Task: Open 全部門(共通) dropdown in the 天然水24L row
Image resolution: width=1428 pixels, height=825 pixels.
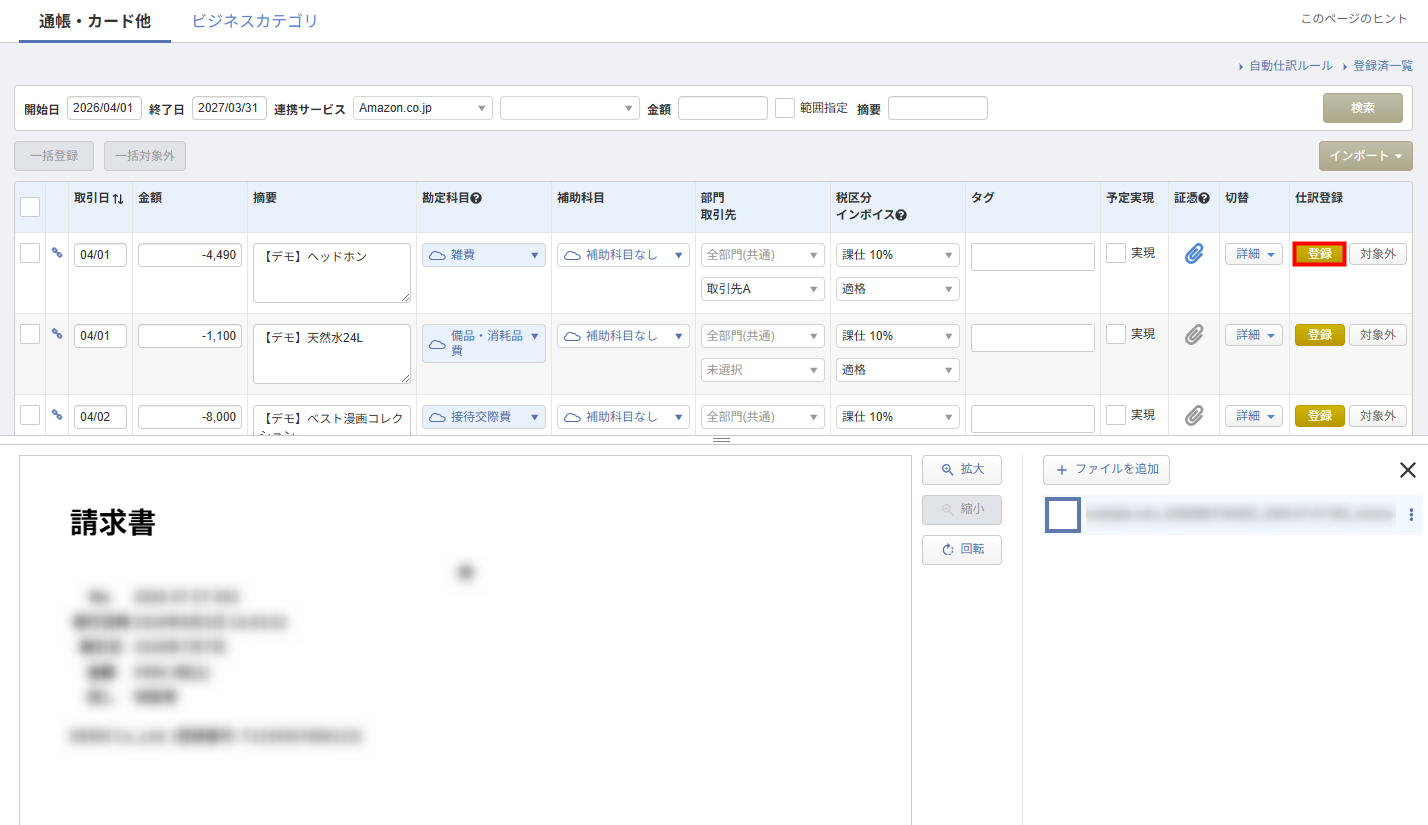Action: pyautogui.click(x=763, y=336)
